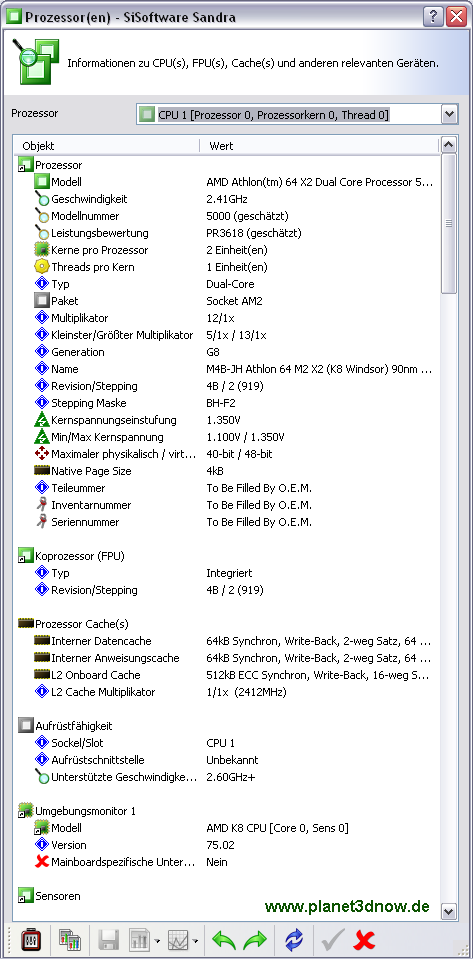Viewport: 473px width, 960px height.
Task: Select the Teileummer row
Action: click(226, 488)
